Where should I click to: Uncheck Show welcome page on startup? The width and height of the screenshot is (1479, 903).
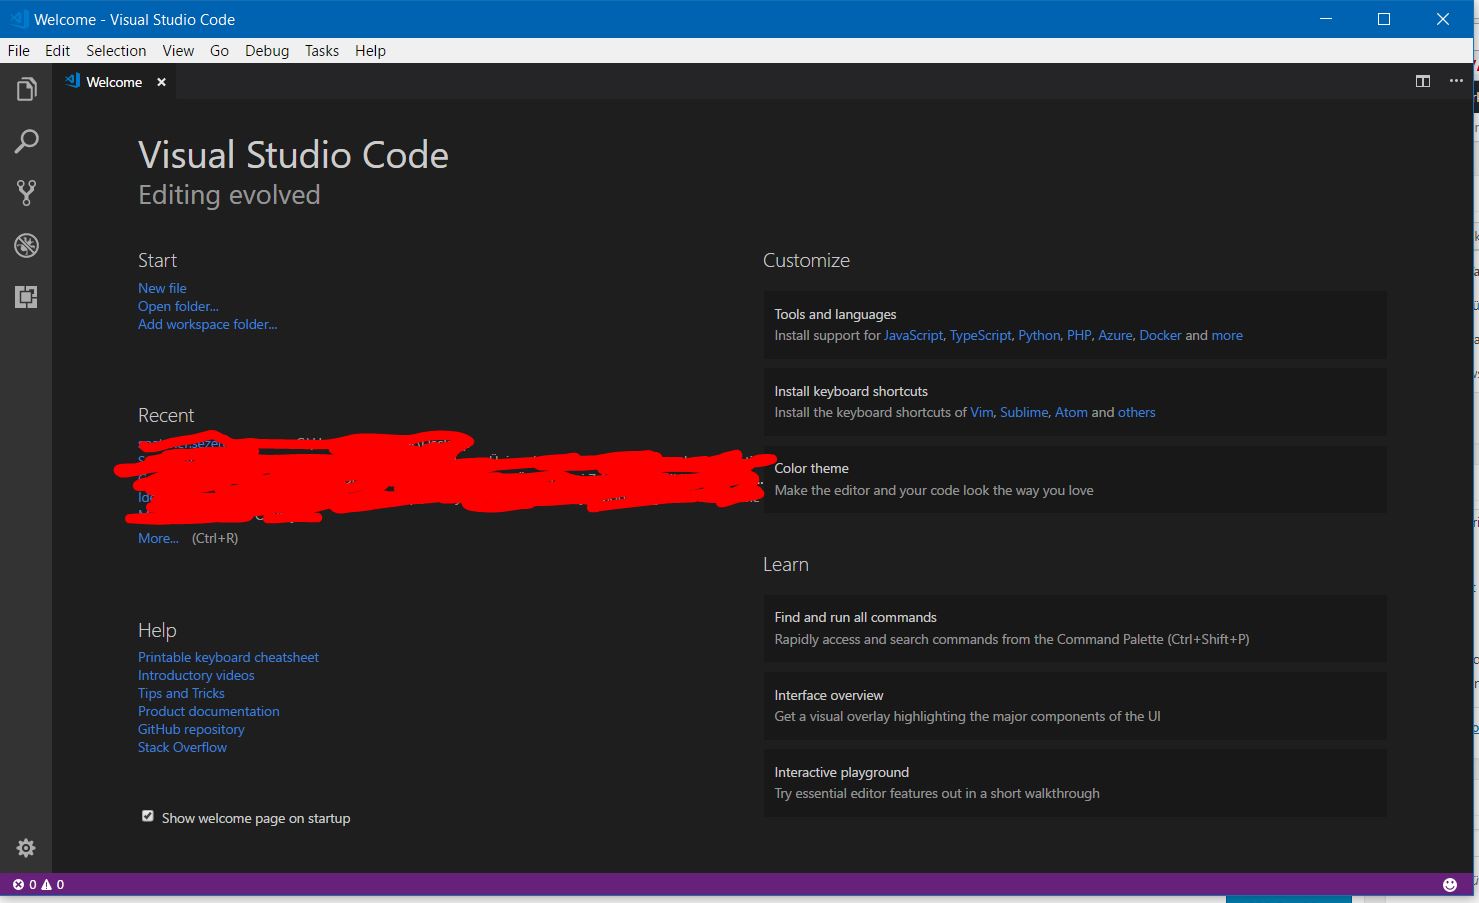click(x=148, y=817)
